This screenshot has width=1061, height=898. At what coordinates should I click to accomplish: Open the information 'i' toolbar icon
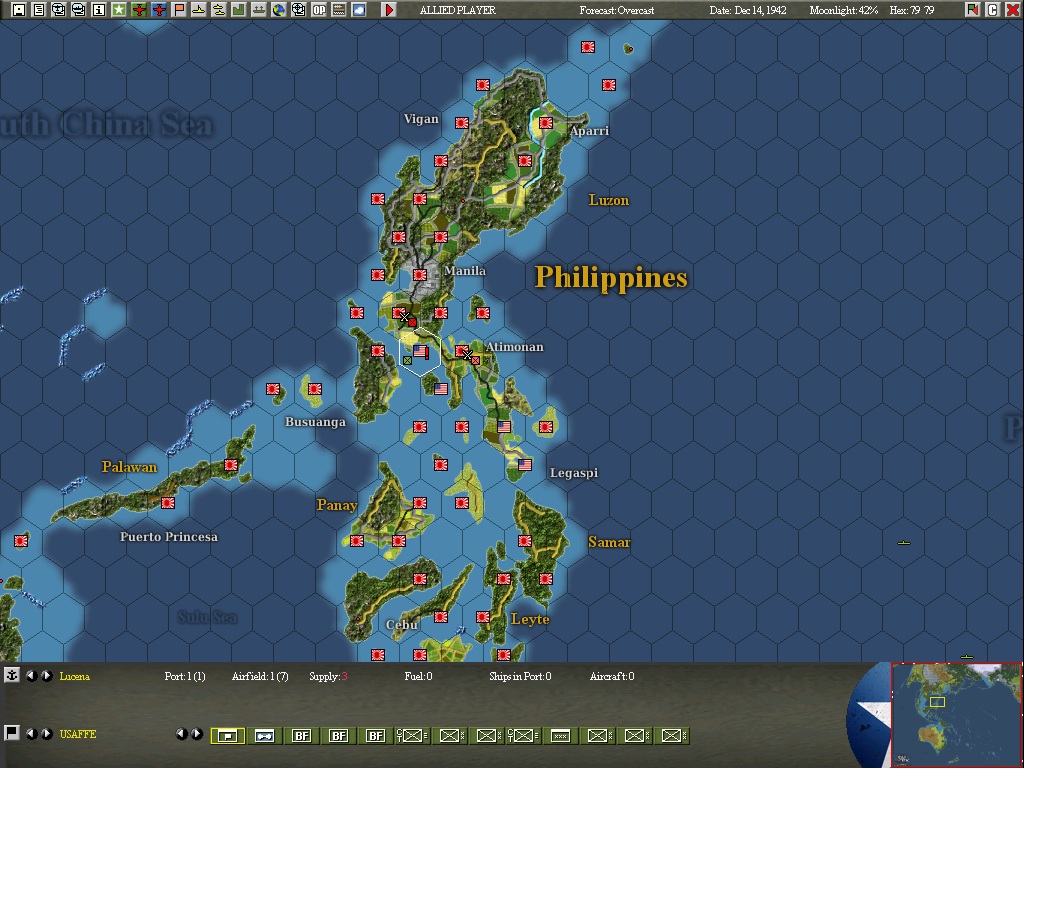tap(99, 9)
